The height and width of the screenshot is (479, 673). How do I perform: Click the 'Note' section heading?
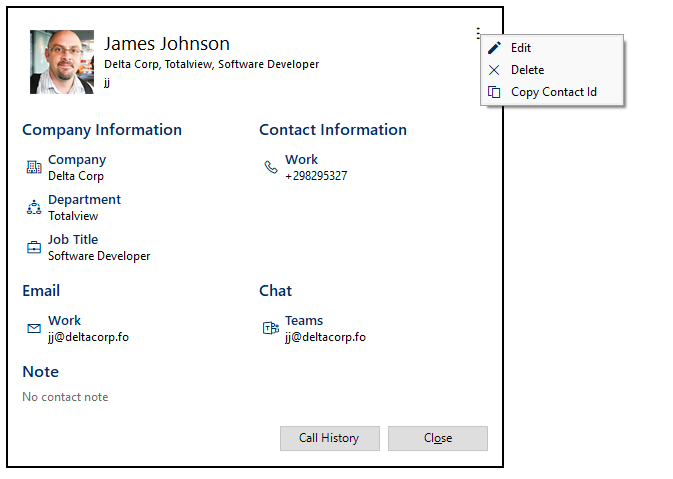tap(41, 372)
